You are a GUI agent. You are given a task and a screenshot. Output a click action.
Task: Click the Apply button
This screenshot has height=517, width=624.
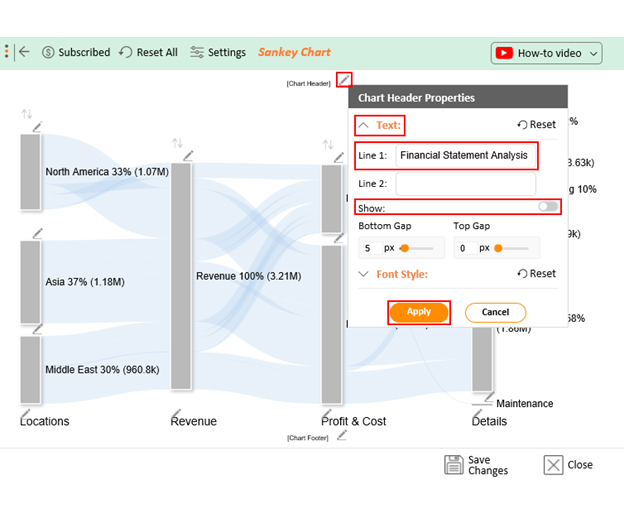click(419, 312)
